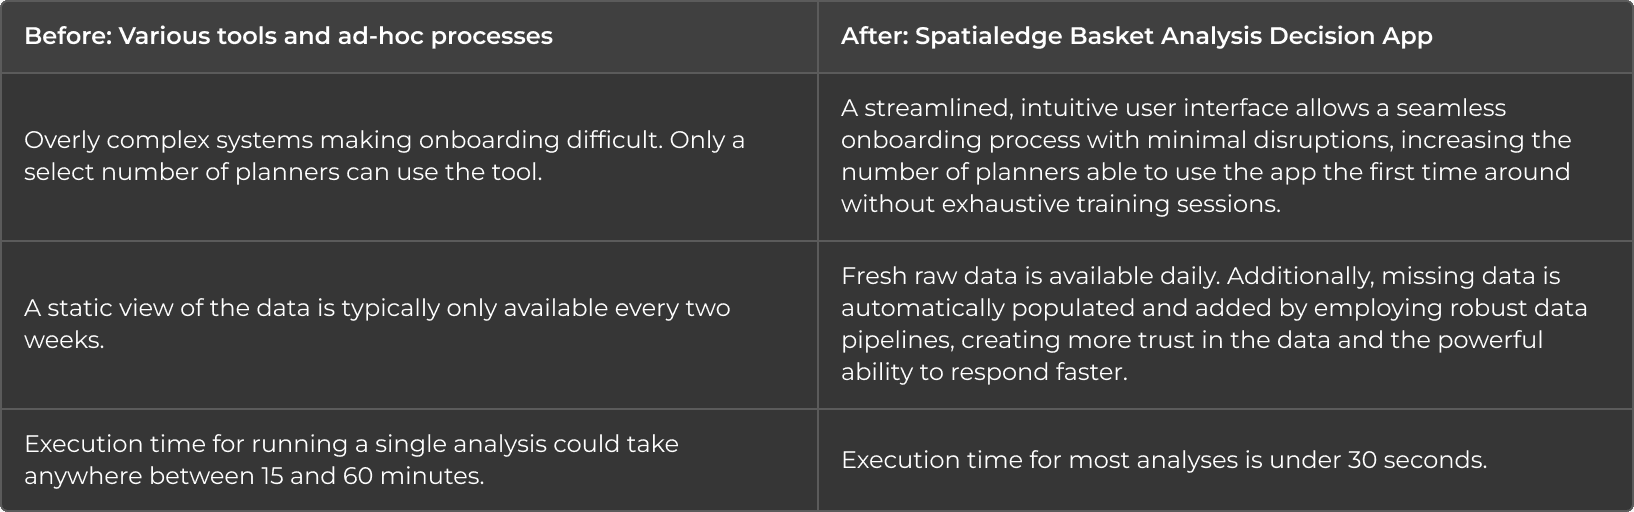
Task: Select the '15 and 60 minutes' execution time cell
Action: [x=409, y=460]
